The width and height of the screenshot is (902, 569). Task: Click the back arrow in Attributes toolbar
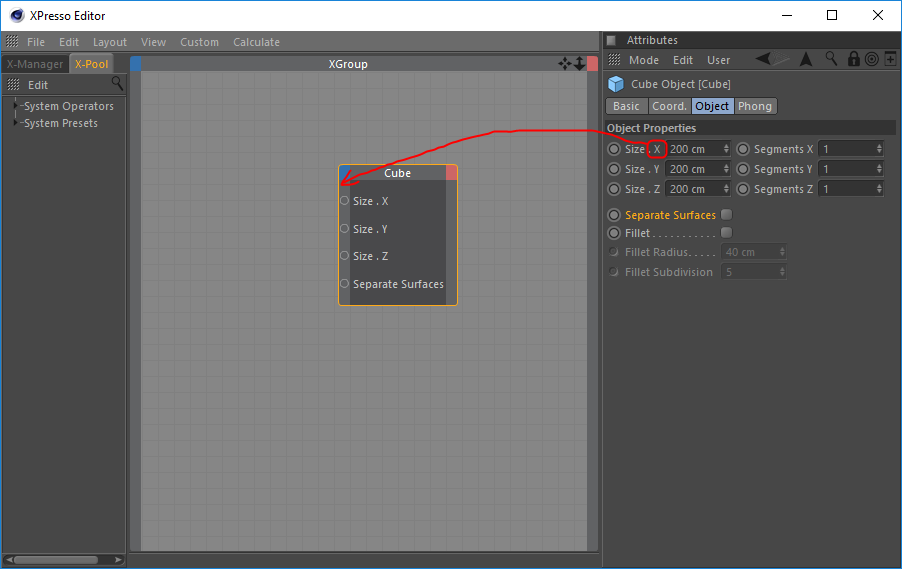(x=763, y=59)
